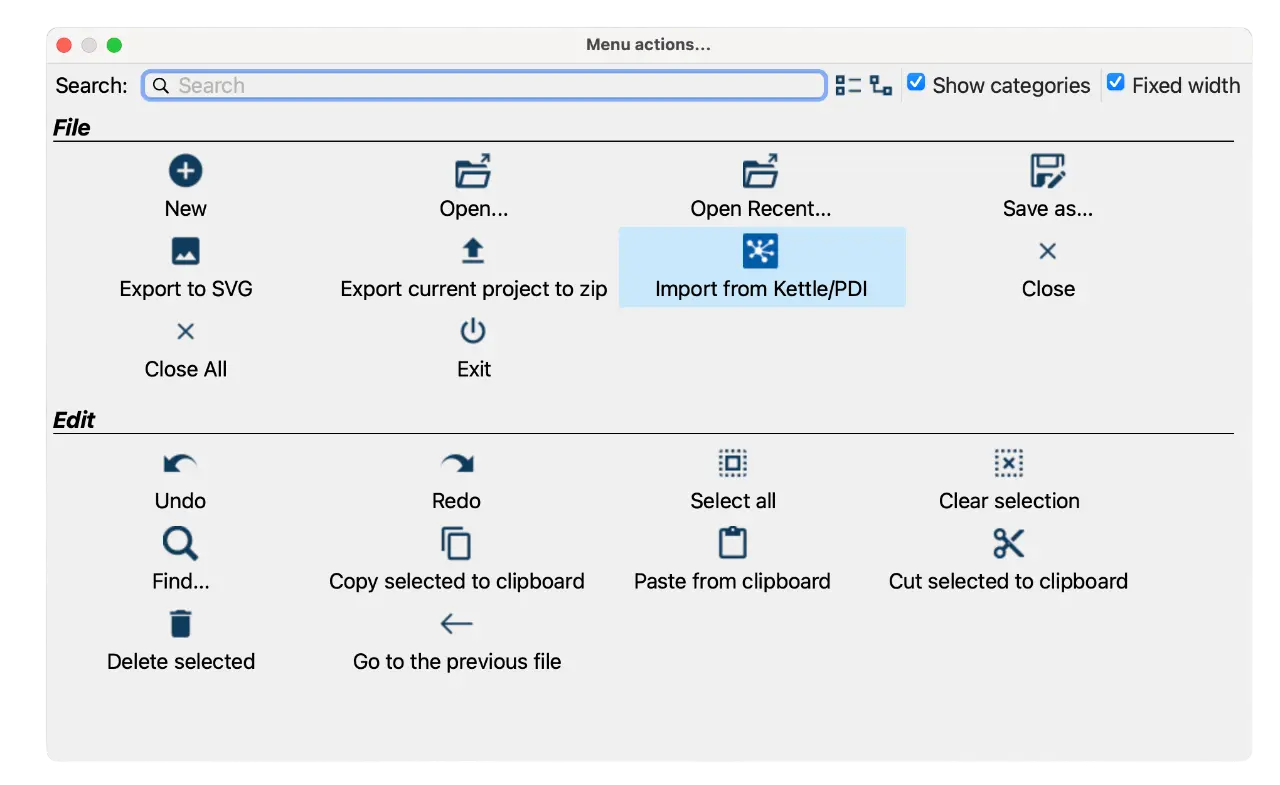Click the Exit power icon
Screen dimensions: 1280x785
click(x=473, y=331)
